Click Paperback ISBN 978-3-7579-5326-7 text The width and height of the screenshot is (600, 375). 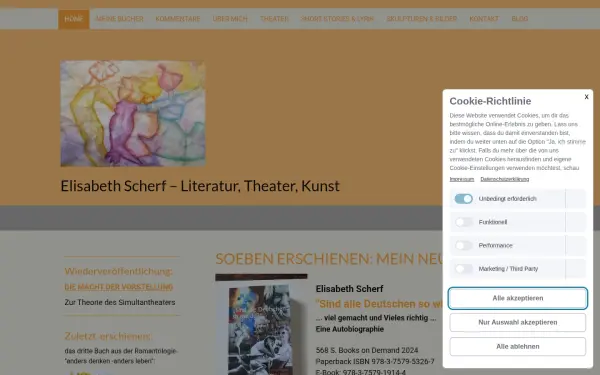(x=375, y=362)
